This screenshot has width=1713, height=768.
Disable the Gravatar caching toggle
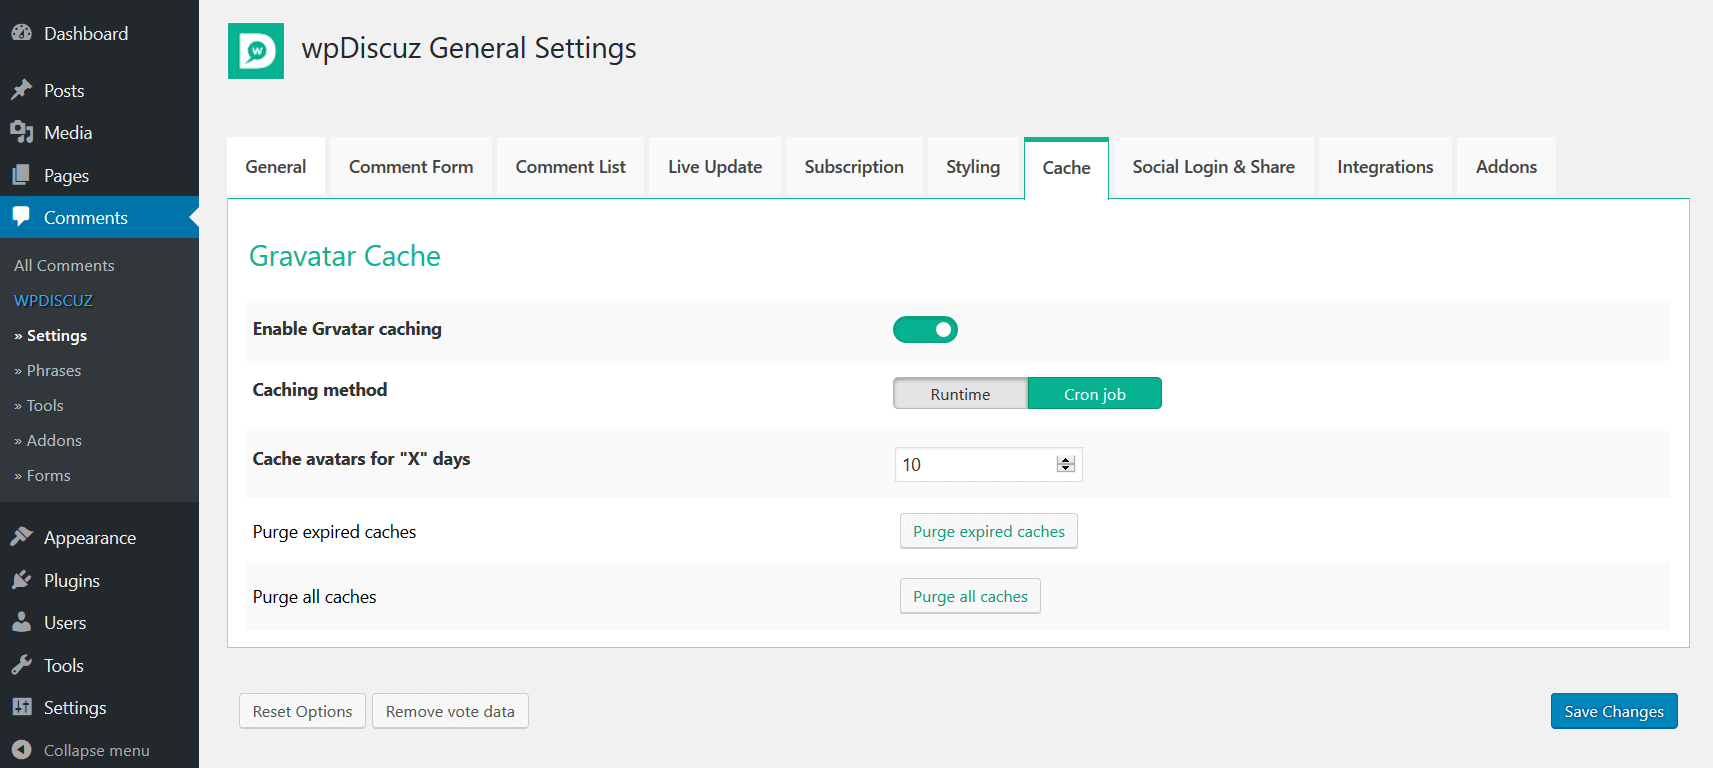pyautogui.click(x=925, y=329)
